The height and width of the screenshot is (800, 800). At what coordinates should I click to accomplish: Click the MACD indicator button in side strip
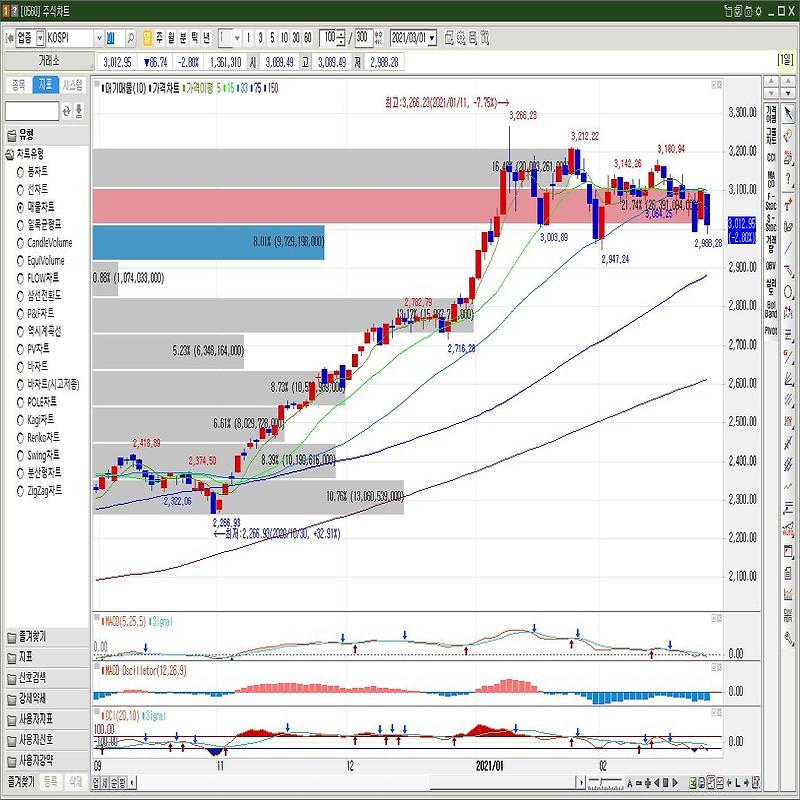[x=771, y=179]
